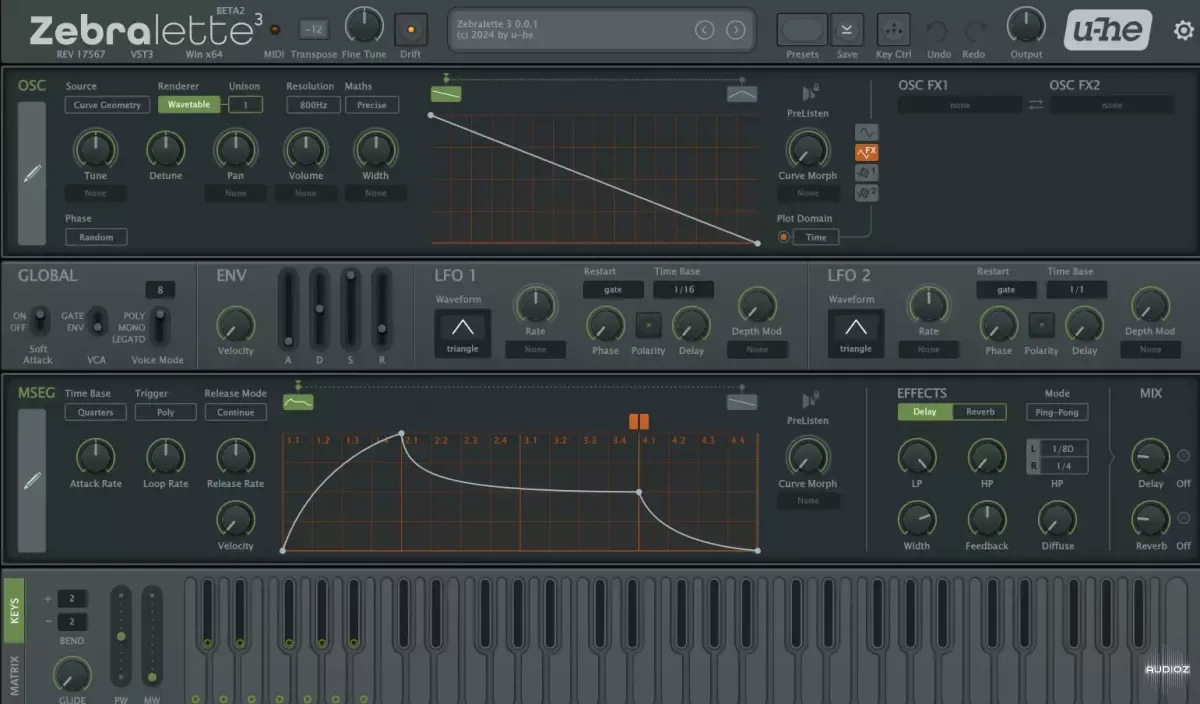This screenshot has width=1200, height=704.
Task: Click the Unison value field 1
Action: [x=245, y=105]
